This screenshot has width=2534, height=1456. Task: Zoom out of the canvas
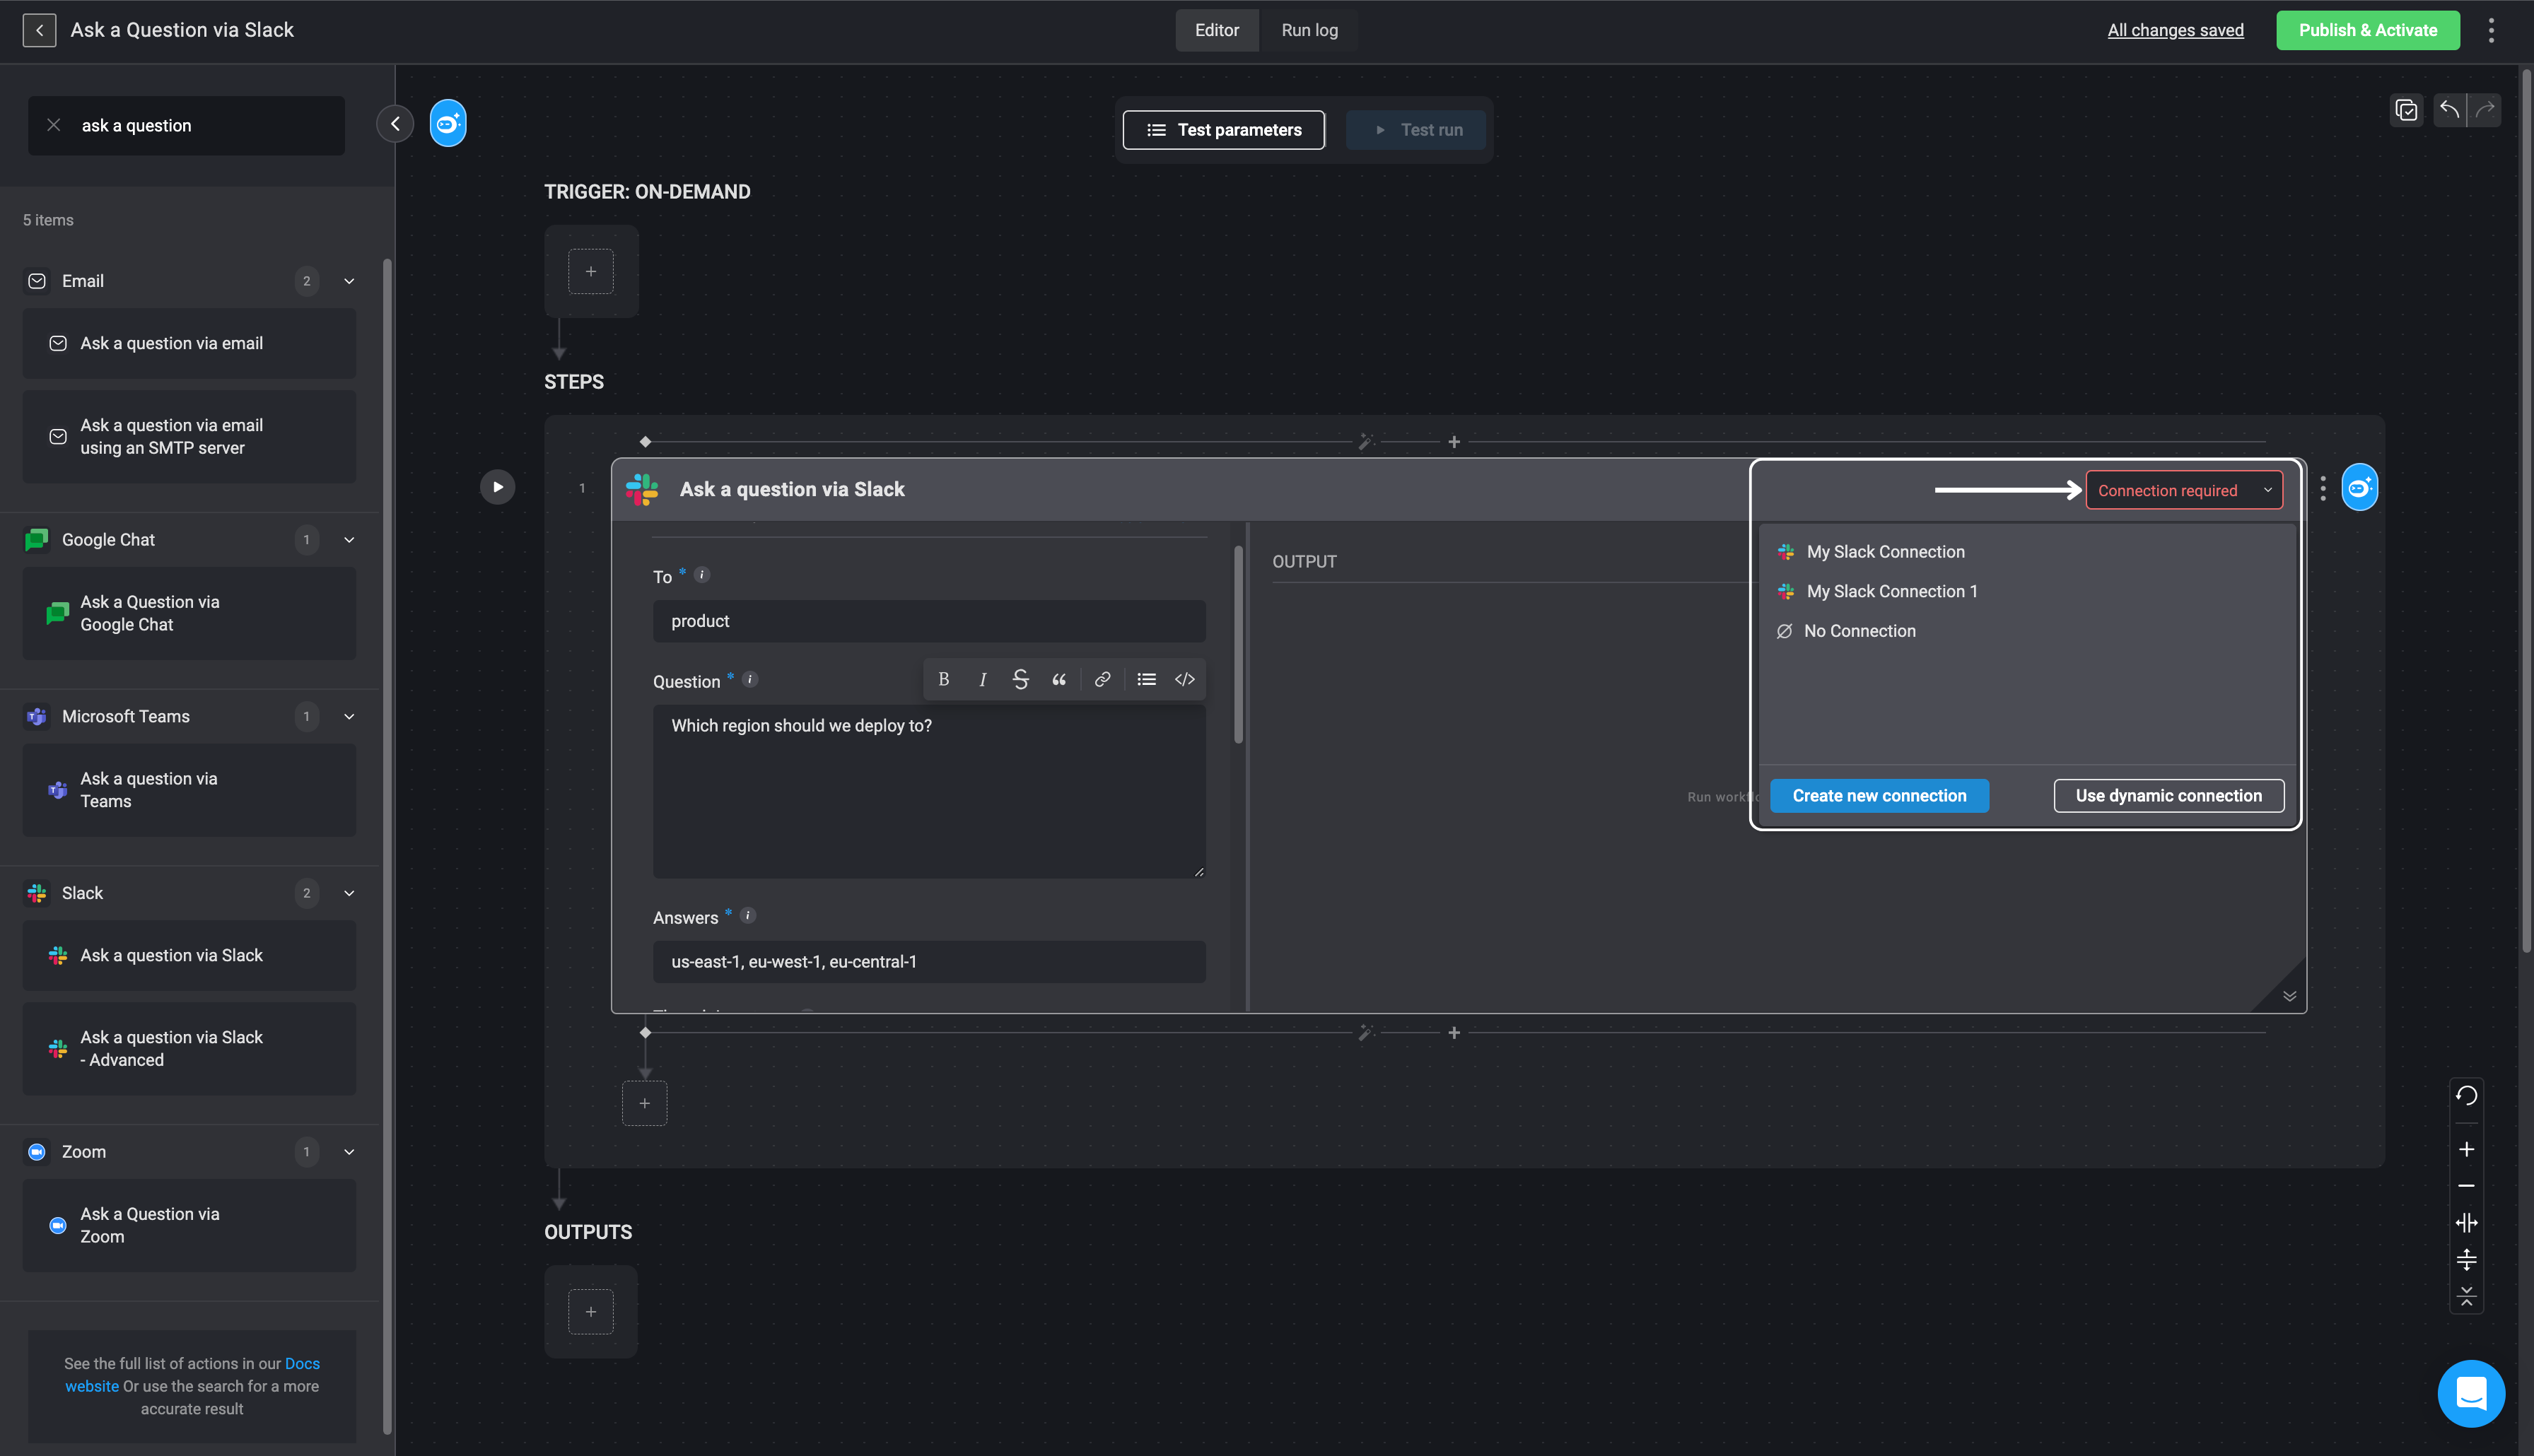[2466, 1186]
